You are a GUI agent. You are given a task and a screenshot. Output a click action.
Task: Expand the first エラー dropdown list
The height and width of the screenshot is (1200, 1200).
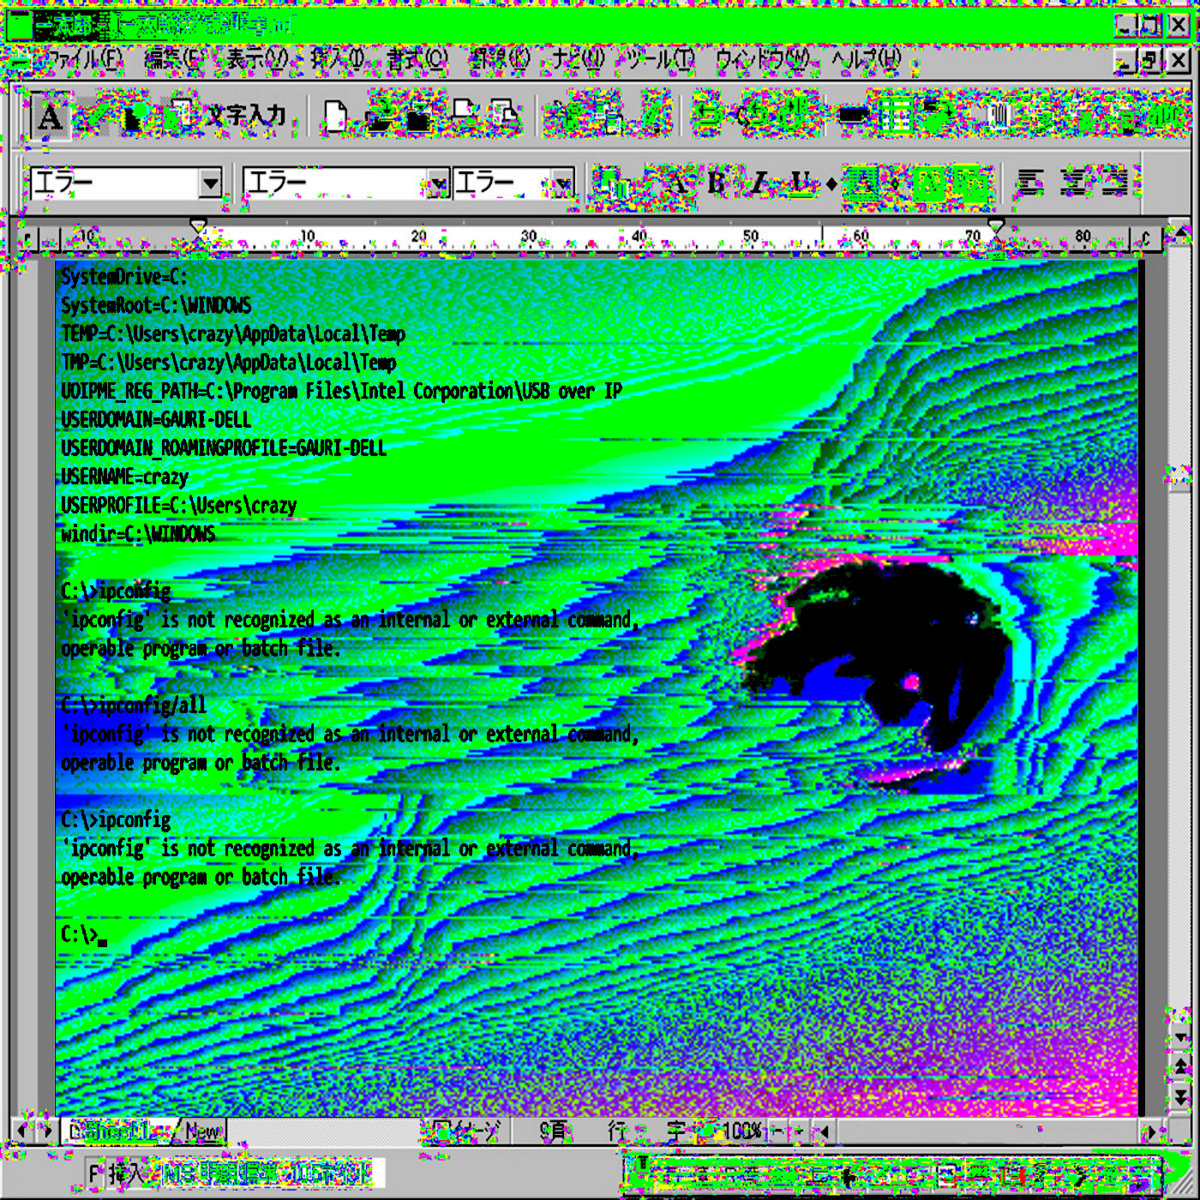pos(210,184)
